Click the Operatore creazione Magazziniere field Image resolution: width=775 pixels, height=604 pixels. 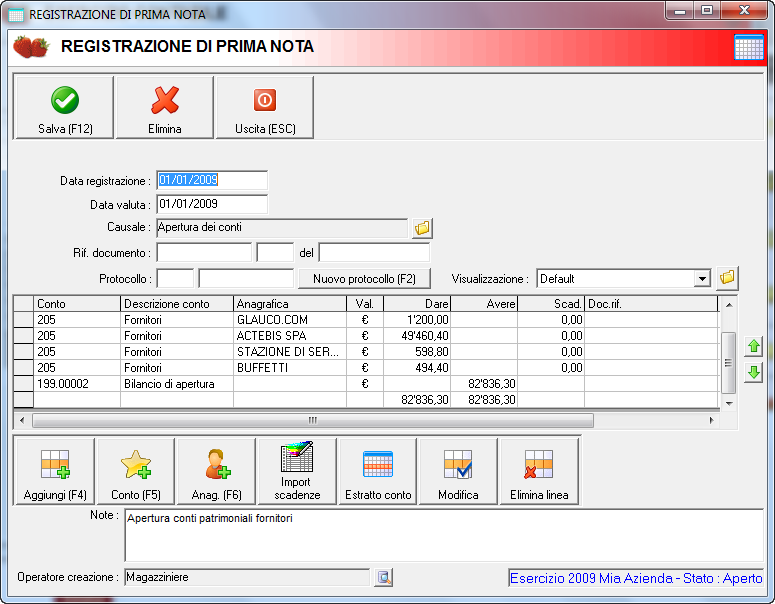(x=247, y=577)
